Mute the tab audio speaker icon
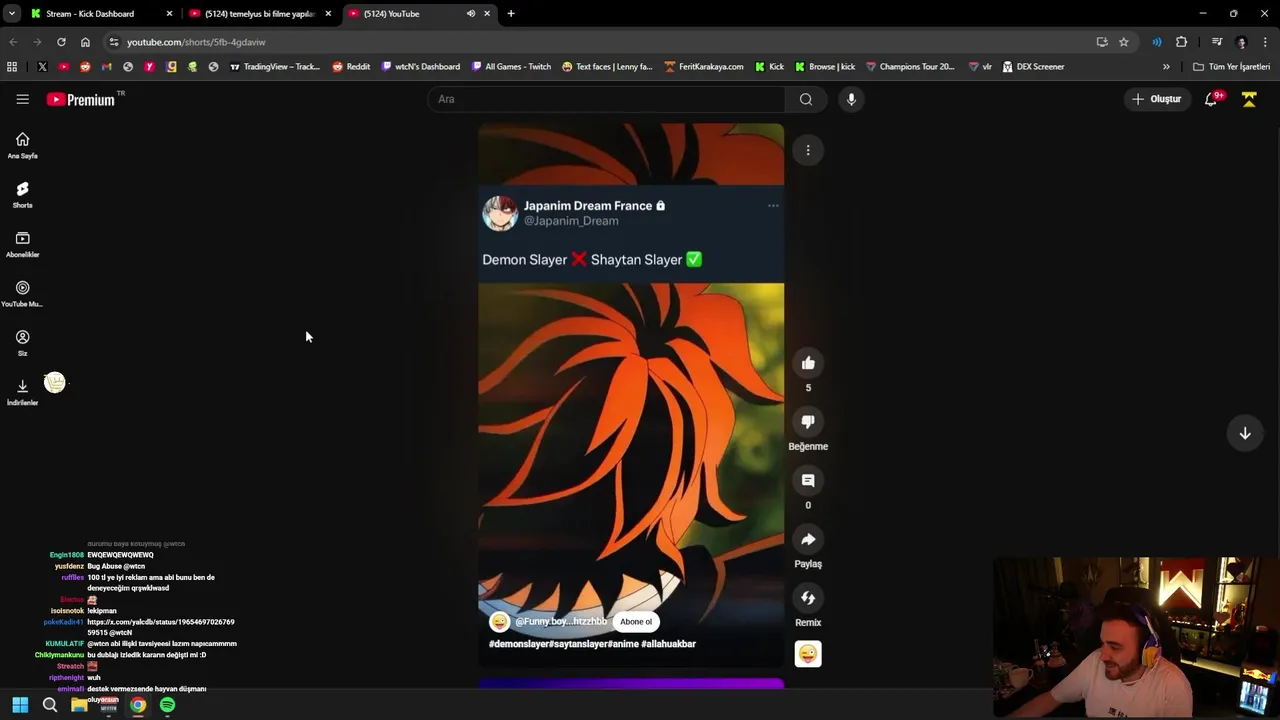The width and height of the screenshot is (1280, 720). [x=471, y=14]
